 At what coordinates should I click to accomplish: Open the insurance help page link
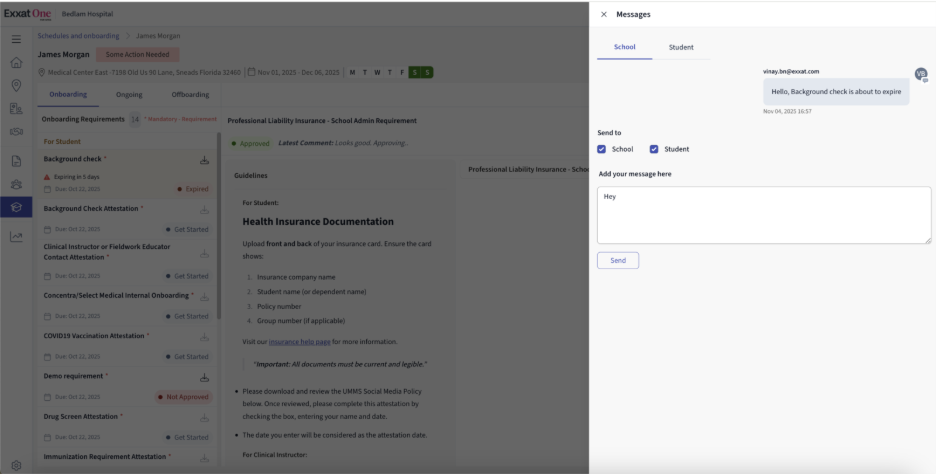tap(305, 342)
